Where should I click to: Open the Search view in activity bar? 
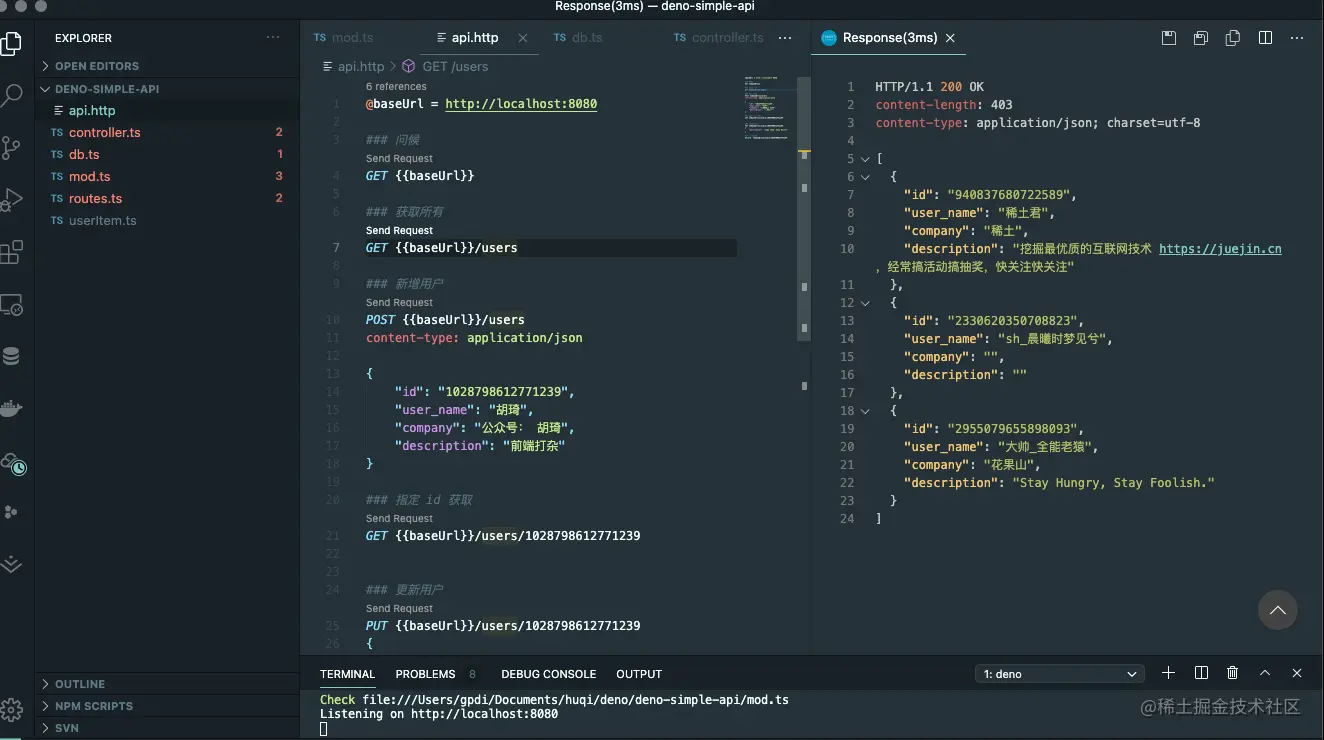tap(13, 95)
